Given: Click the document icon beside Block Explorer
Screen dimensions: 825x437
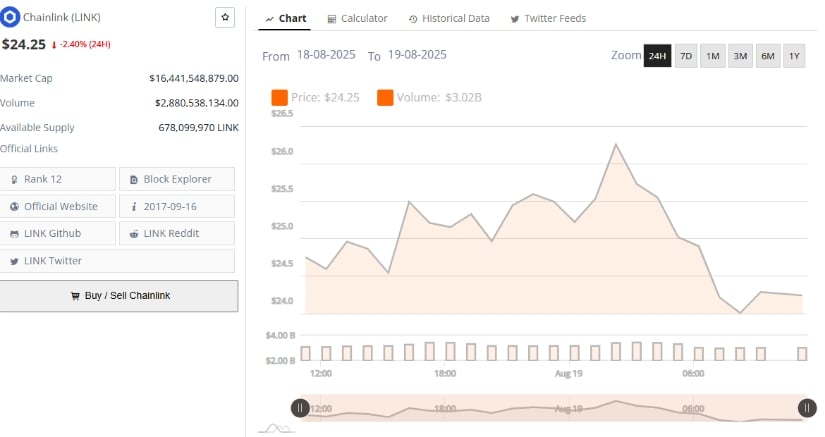Looking at the screenshot, I should click(x=134, y=179).
